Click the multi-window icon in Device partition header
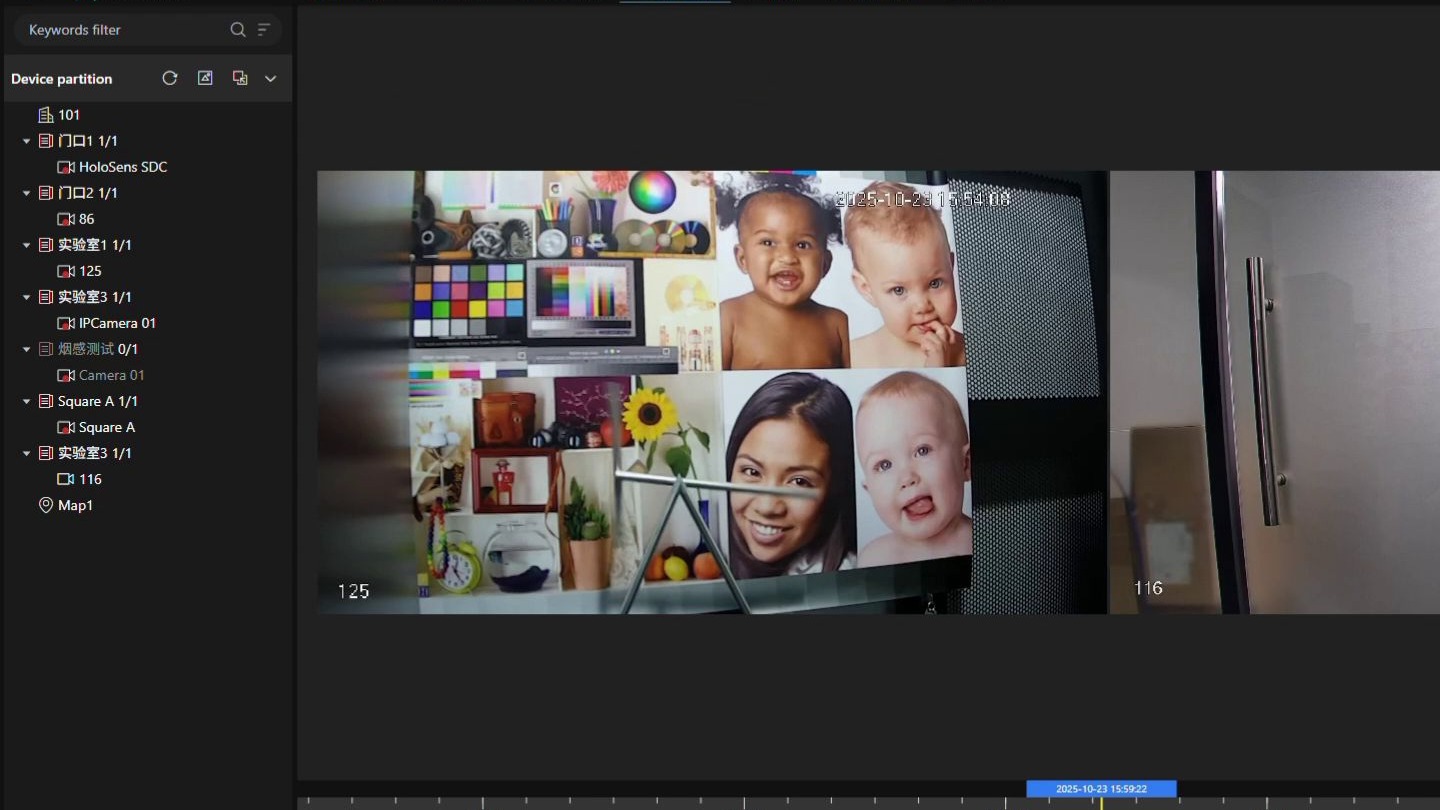 click(x=240, y=78)
